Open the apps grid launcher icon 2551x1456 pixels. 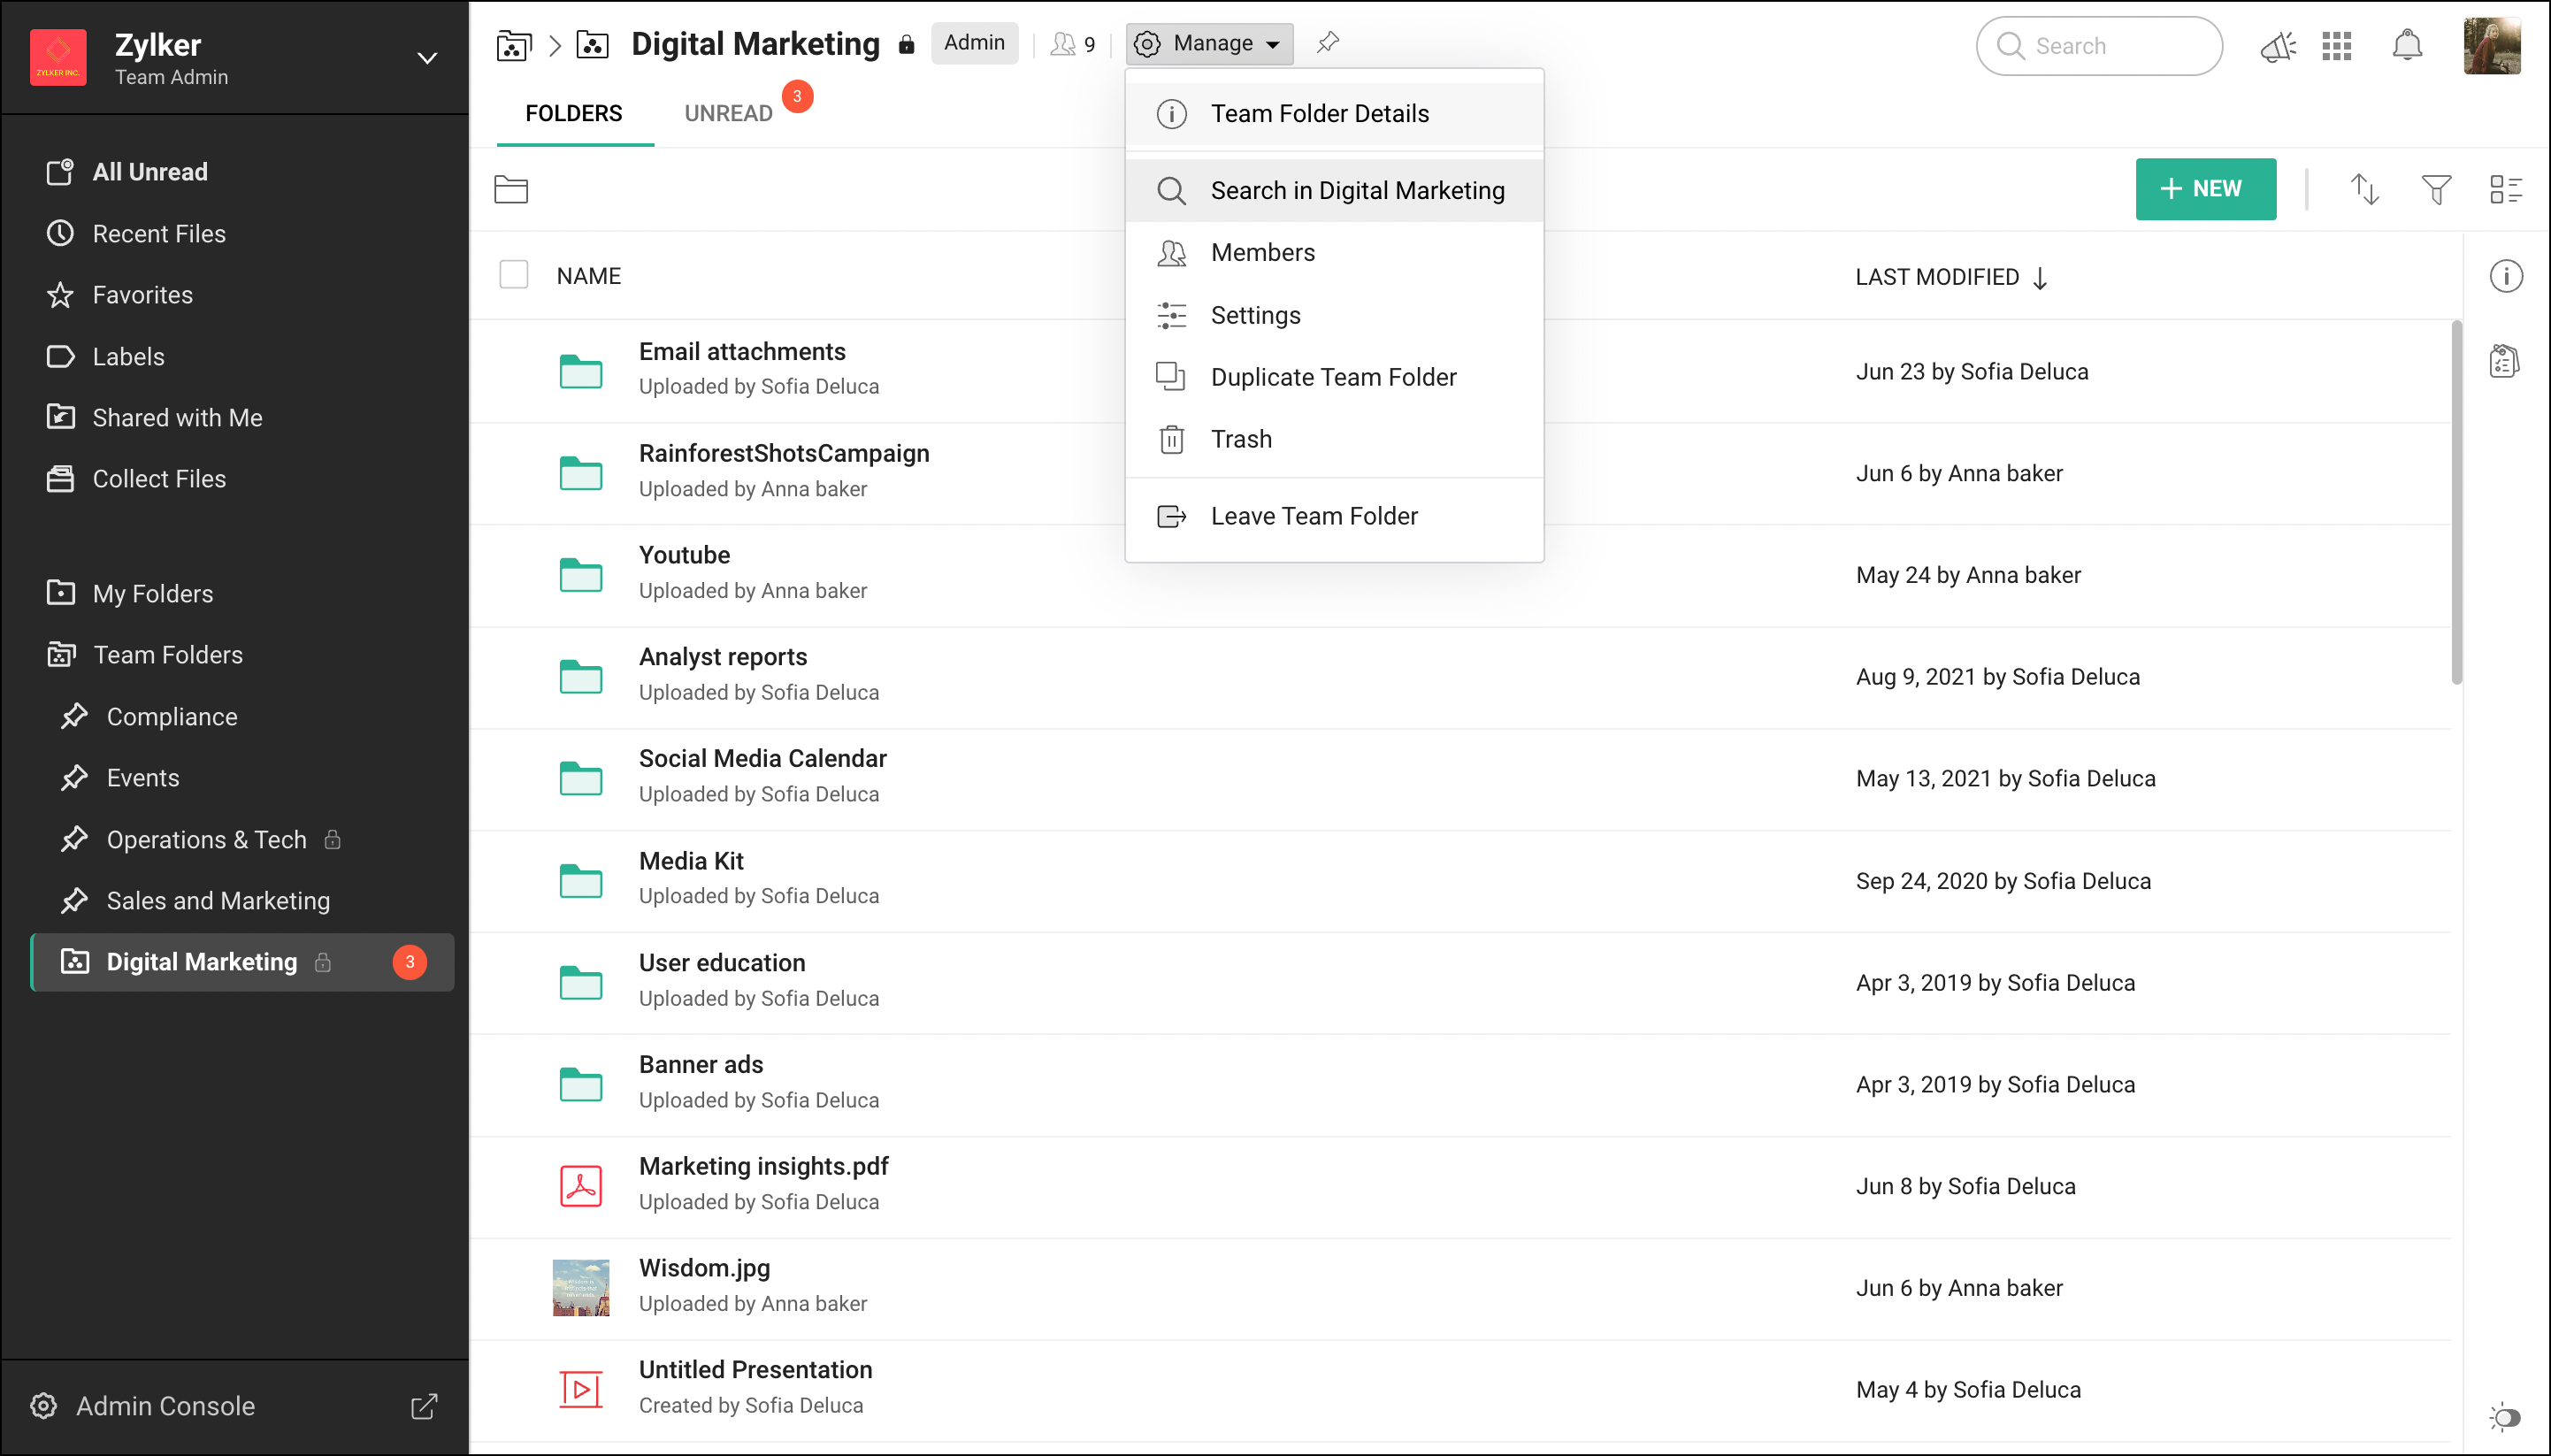[2336, 46]
